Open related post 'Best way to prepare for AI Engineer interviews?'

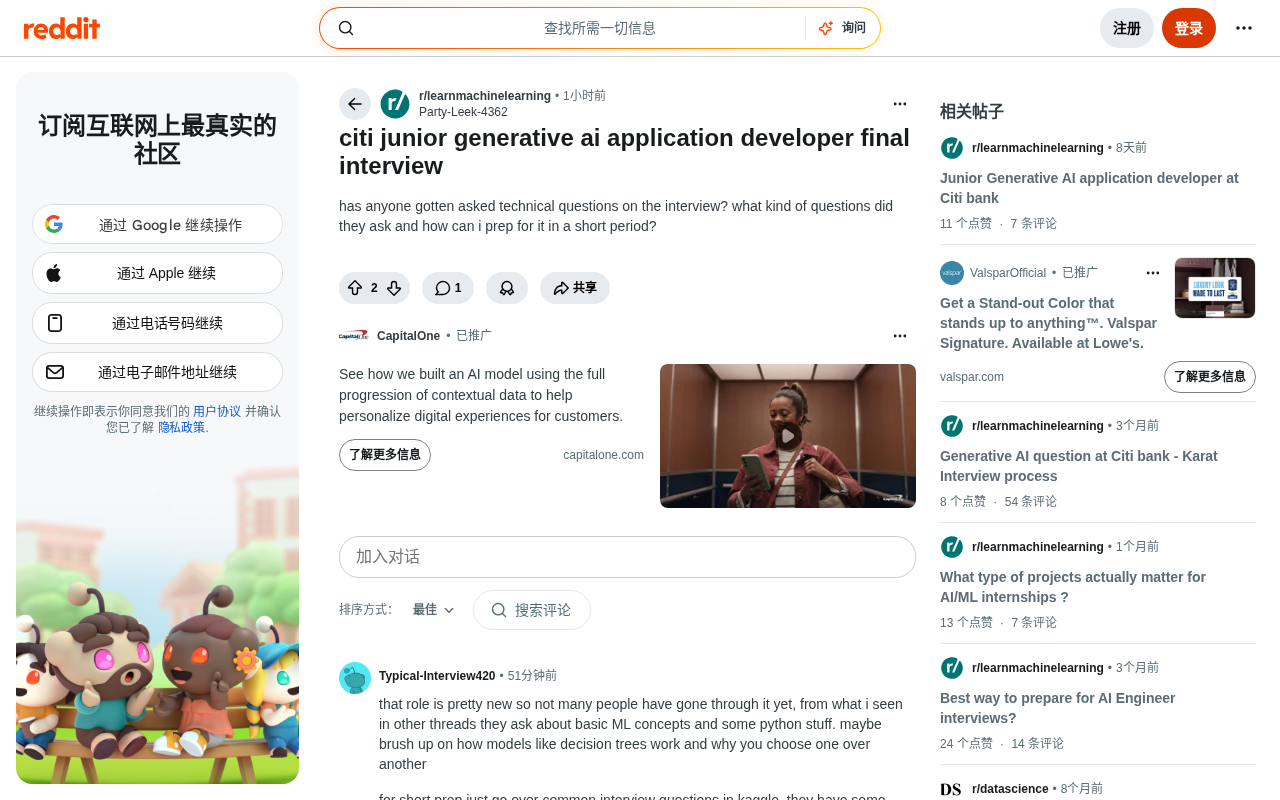coord(1057,708)
